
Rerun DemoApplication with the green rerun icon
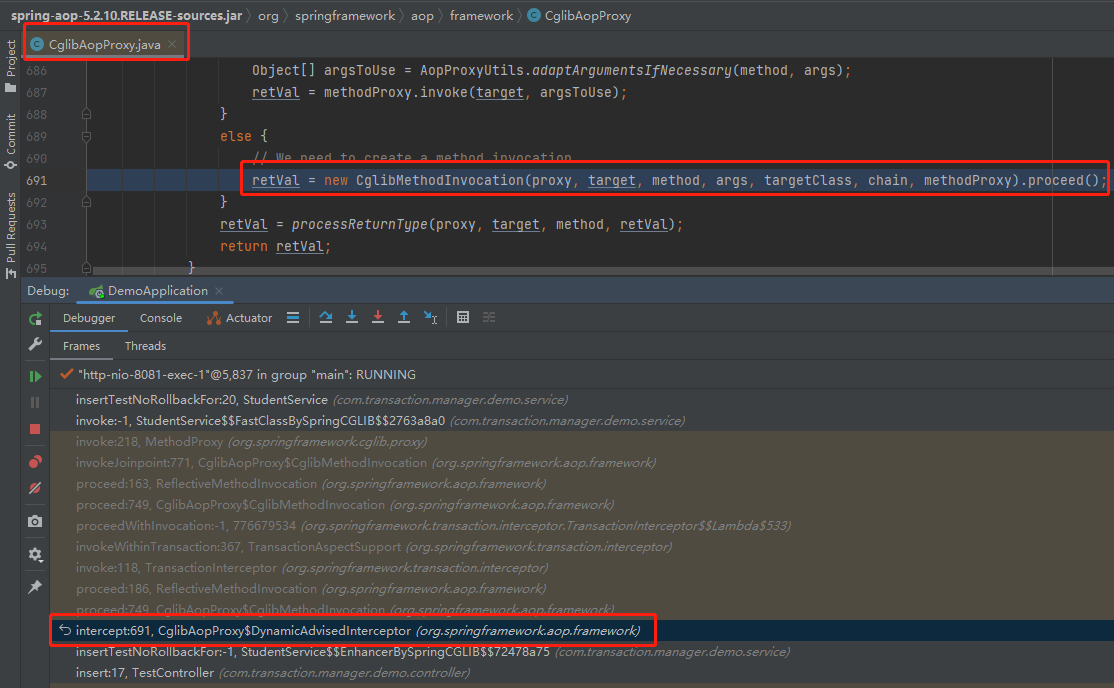[x=35, y=318]
